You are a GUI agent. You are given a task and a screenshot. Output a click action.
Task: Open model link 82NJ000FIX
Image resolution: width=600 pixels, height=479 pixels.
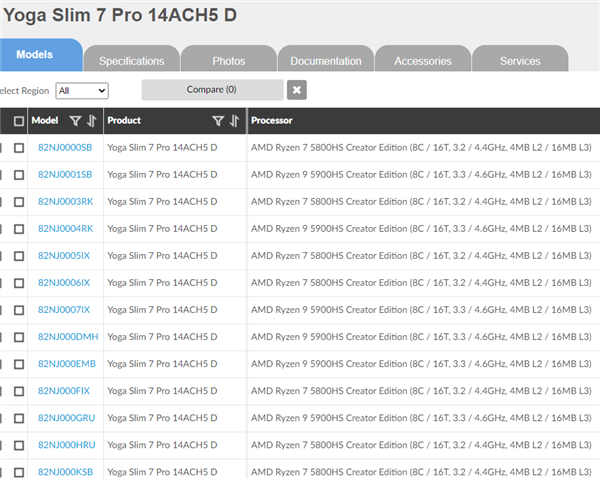(64, 391)
